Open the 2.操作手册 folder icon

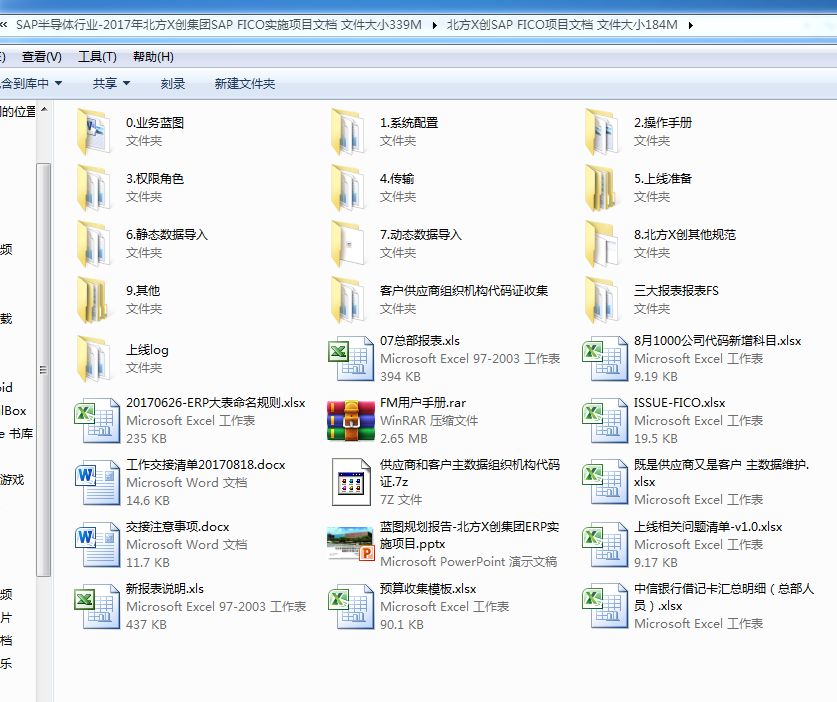tap(602, 131)
